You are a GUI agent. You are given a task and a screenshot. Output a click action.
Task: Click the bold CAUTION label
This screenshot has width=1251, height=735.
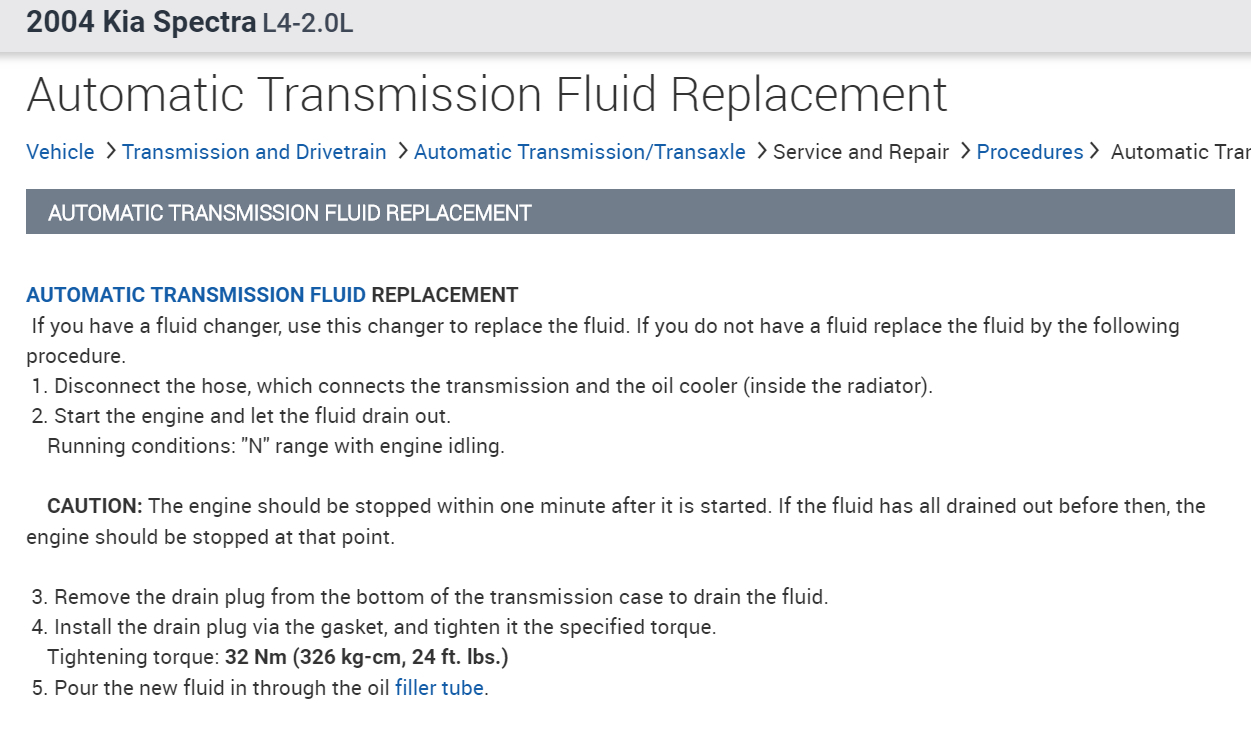tap(95, 506)
